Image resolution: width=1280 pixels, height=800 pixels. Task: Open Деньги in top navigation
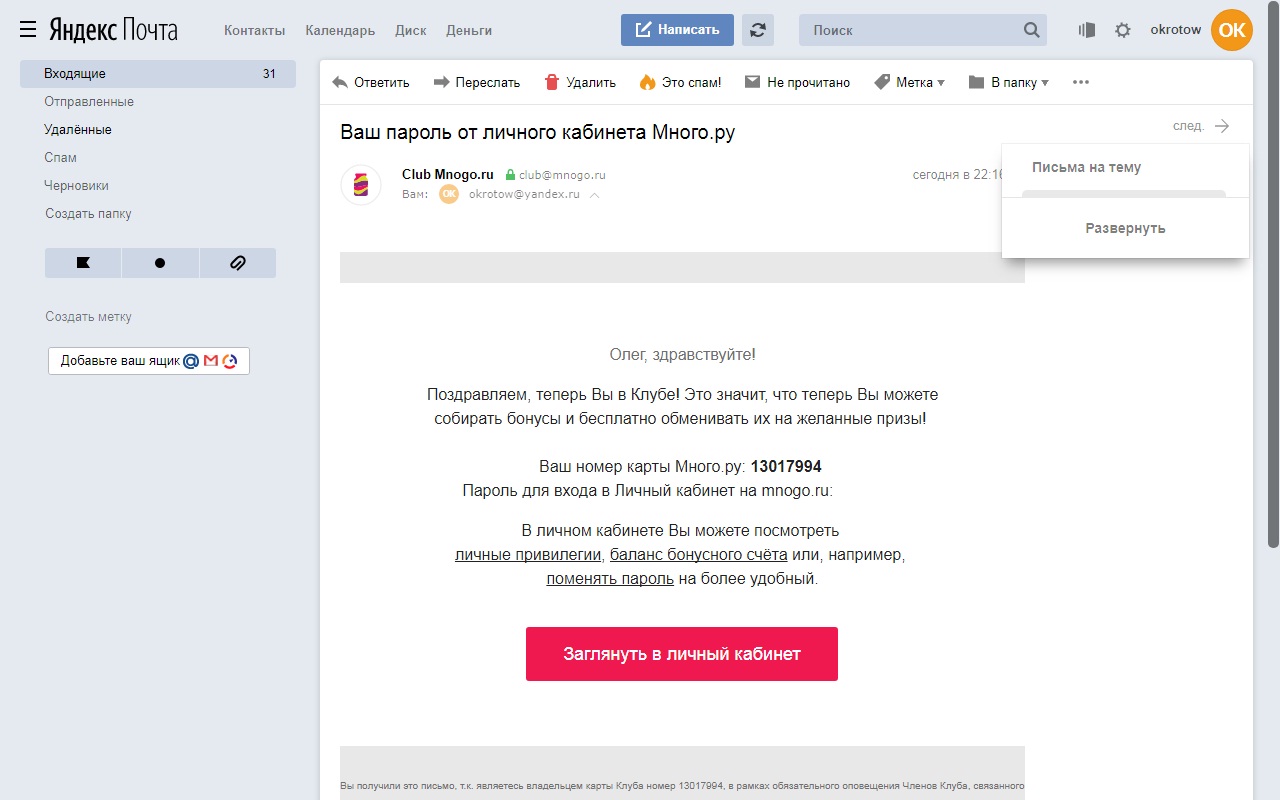pos(469,30)
